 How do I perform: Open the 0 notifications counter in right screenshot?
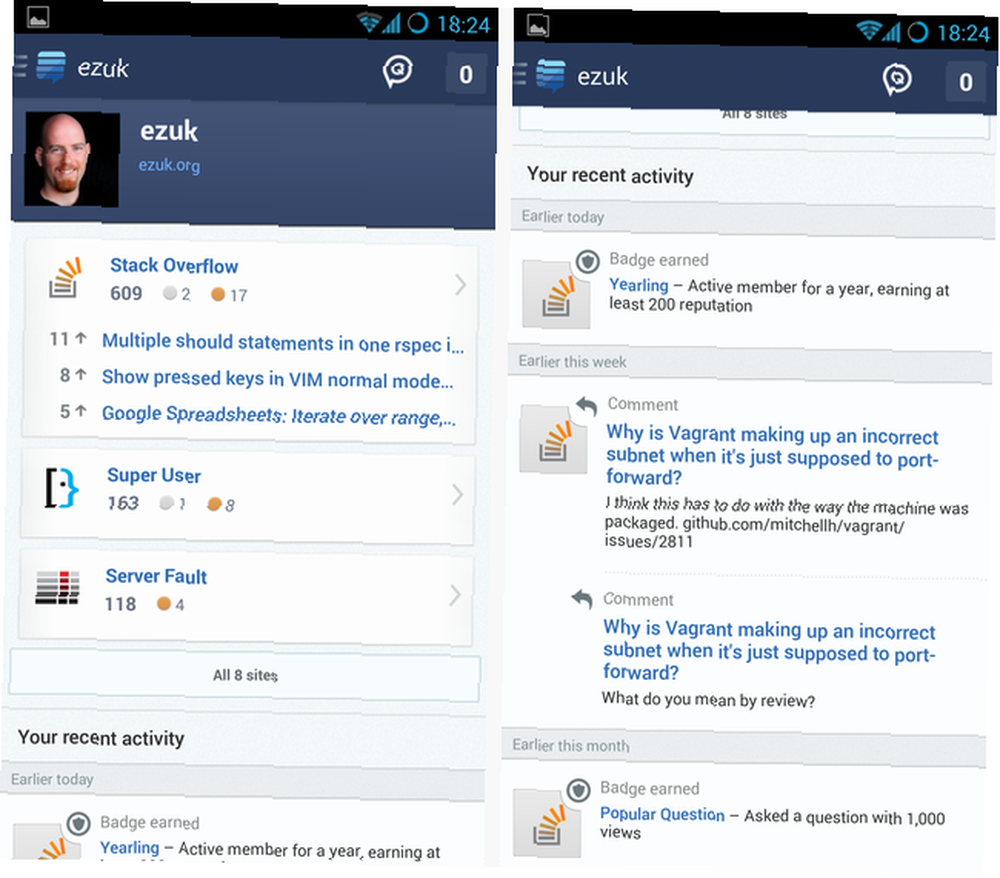[x=966, y=82]
